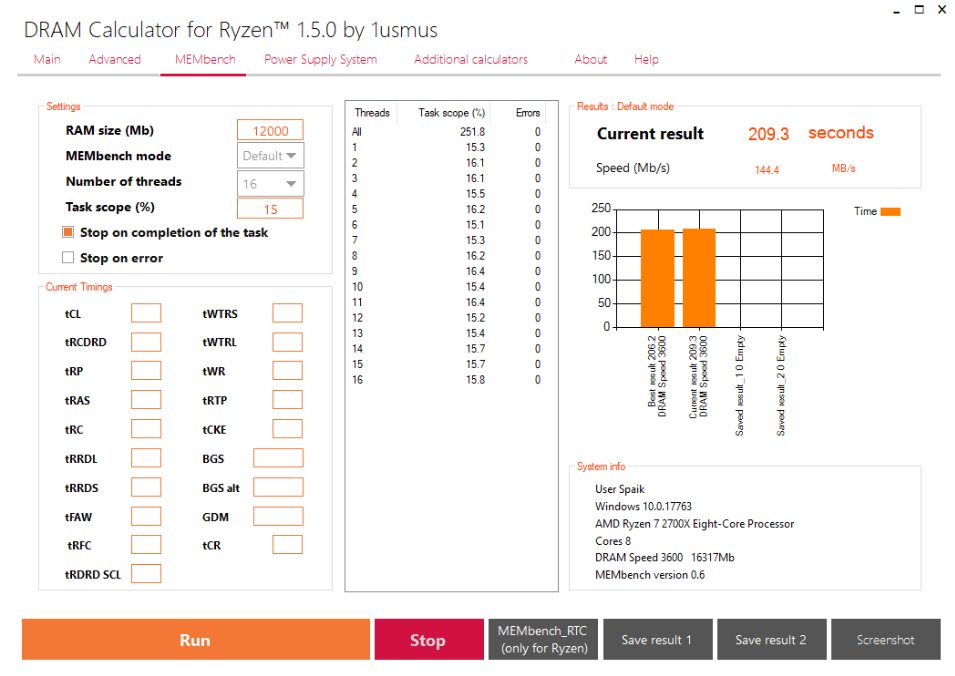Click the tWTRL timing field
This screenshot has height=676, width=955.
(x=287, y=342)
